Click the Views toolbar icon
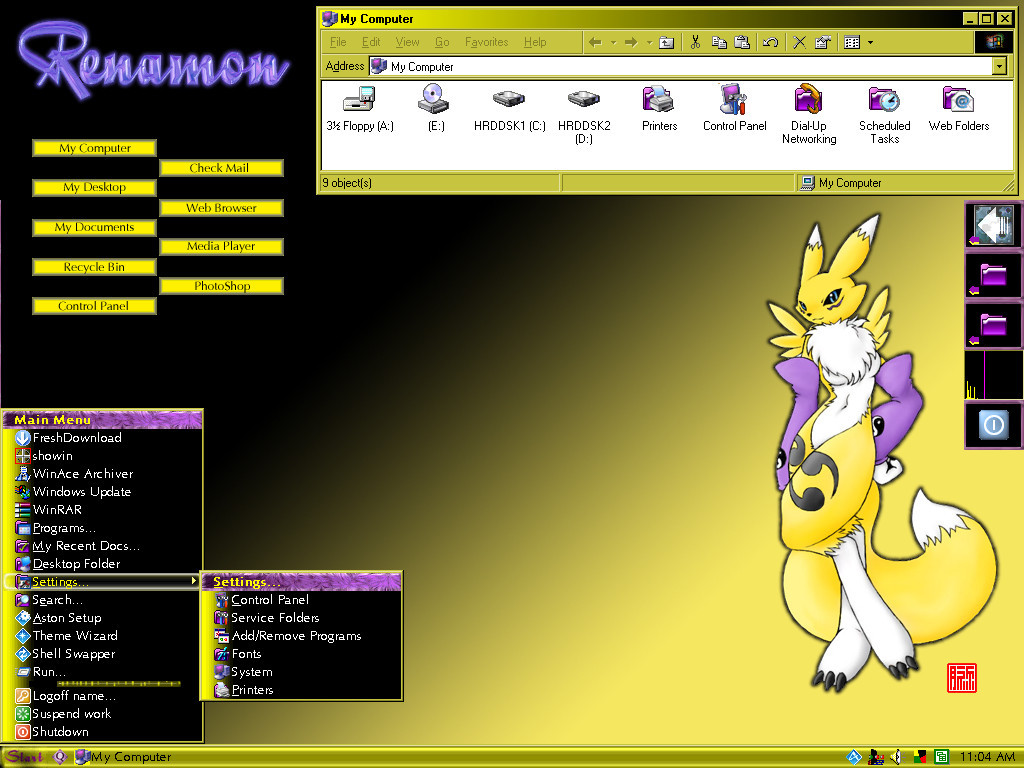Viewport: 1024px width, 768px height. [852, 42]
